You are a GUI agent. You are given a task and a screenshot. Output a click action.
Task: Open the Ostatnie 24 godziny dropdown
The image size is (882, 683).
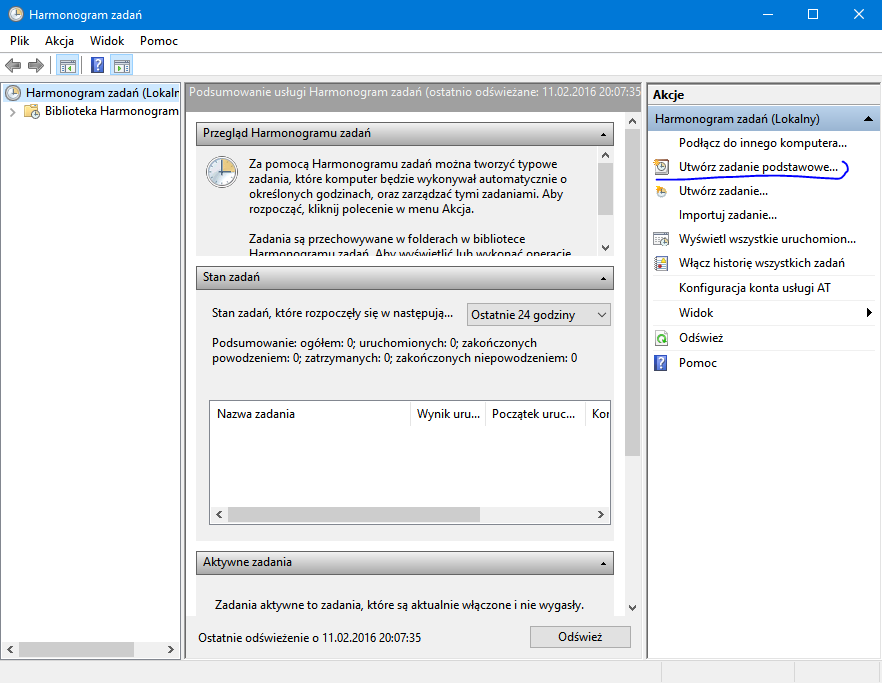point(539,314)
